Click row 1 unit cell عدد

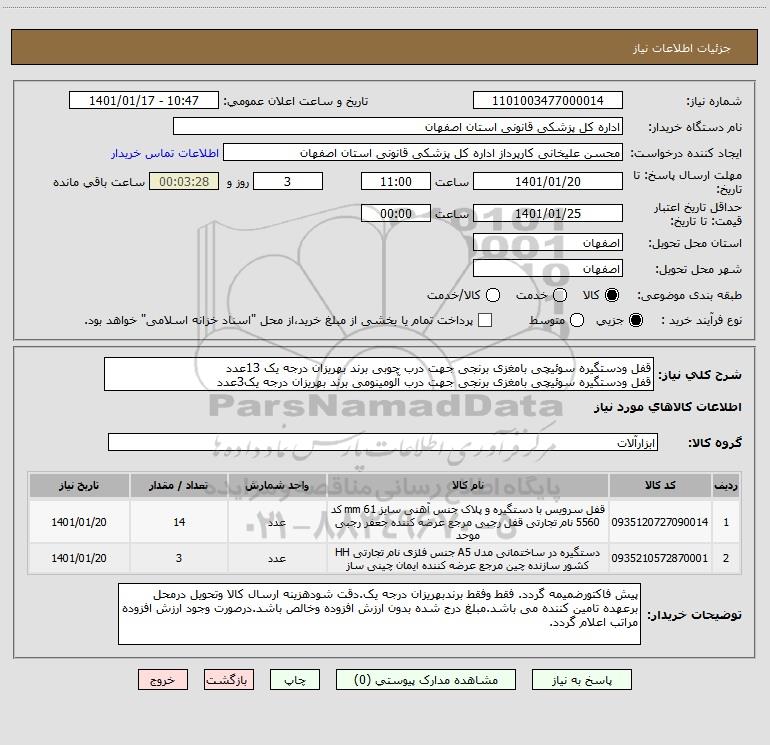pyautogui.click(x=277, y=522)
